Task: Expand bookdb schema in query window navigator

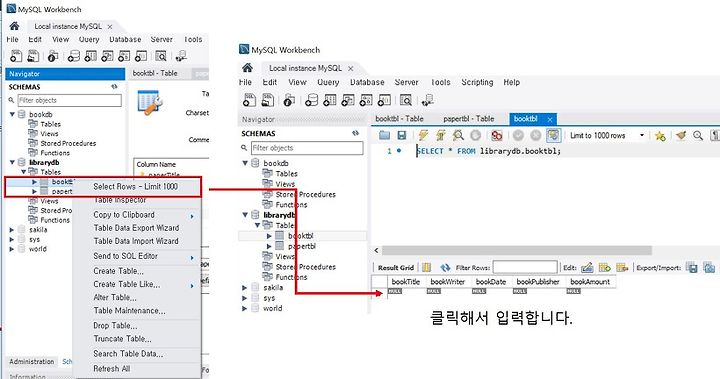Action: pyautogui.click(x=245, y=163)
